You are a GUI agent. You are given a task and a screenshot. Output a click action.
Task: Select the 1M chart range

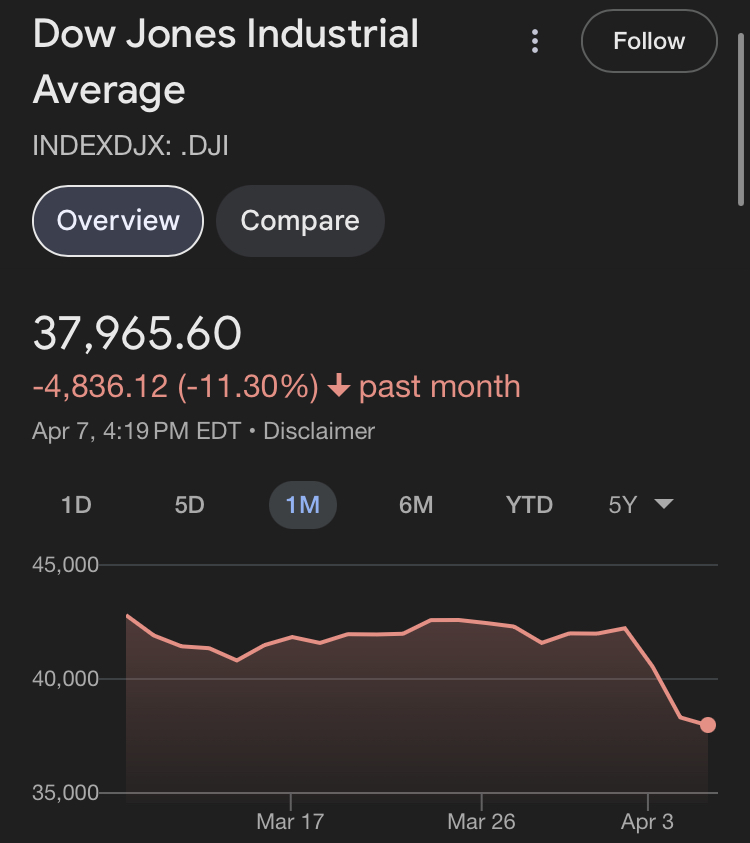[x=303, y=505]
